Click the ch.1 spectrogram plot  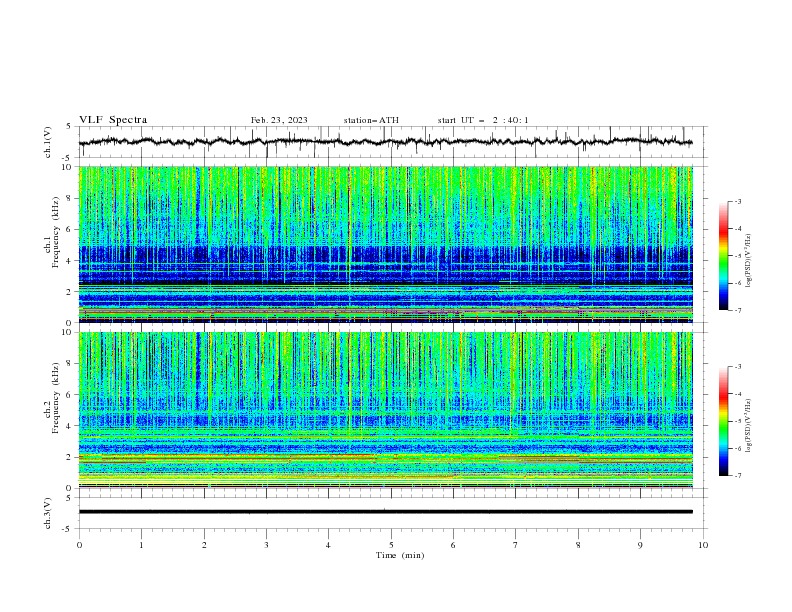pyautogui.click(x=386, y=244)
